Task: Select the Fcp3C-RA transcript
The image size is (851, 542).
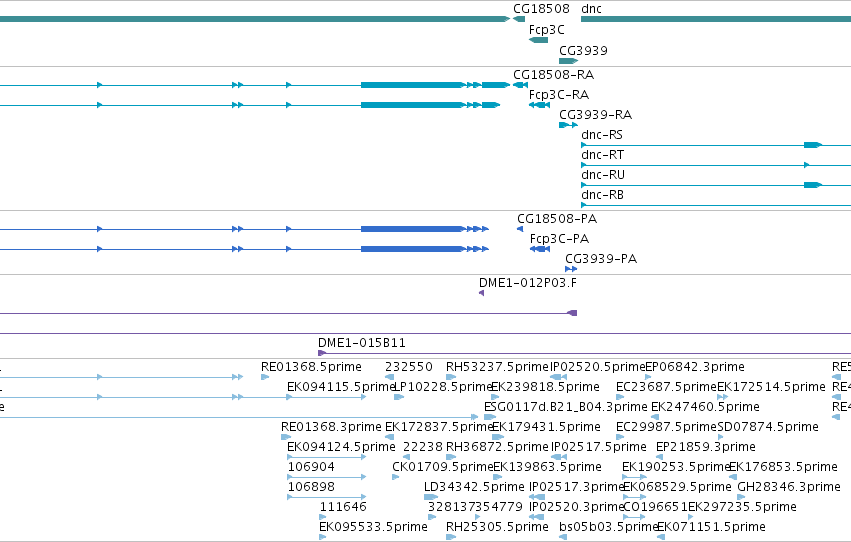Action: click(x=559, y=94)
